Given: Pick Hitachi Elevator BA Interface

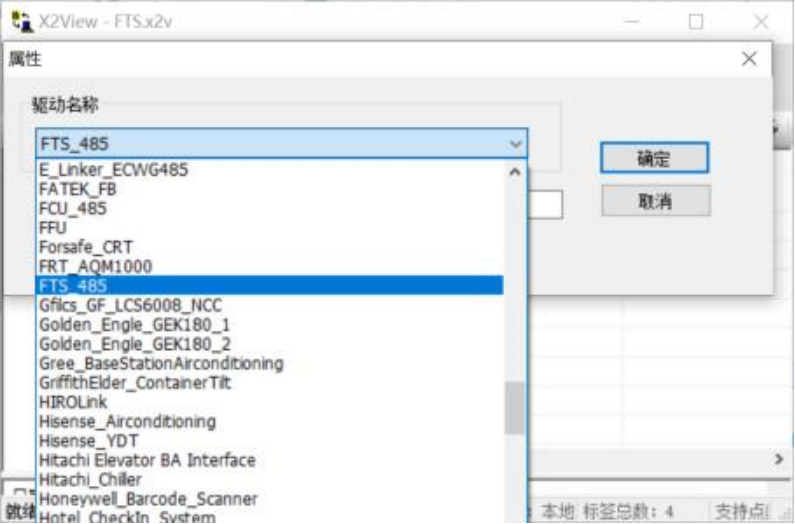Looking at the screenshot, I should tap(270, 460).
